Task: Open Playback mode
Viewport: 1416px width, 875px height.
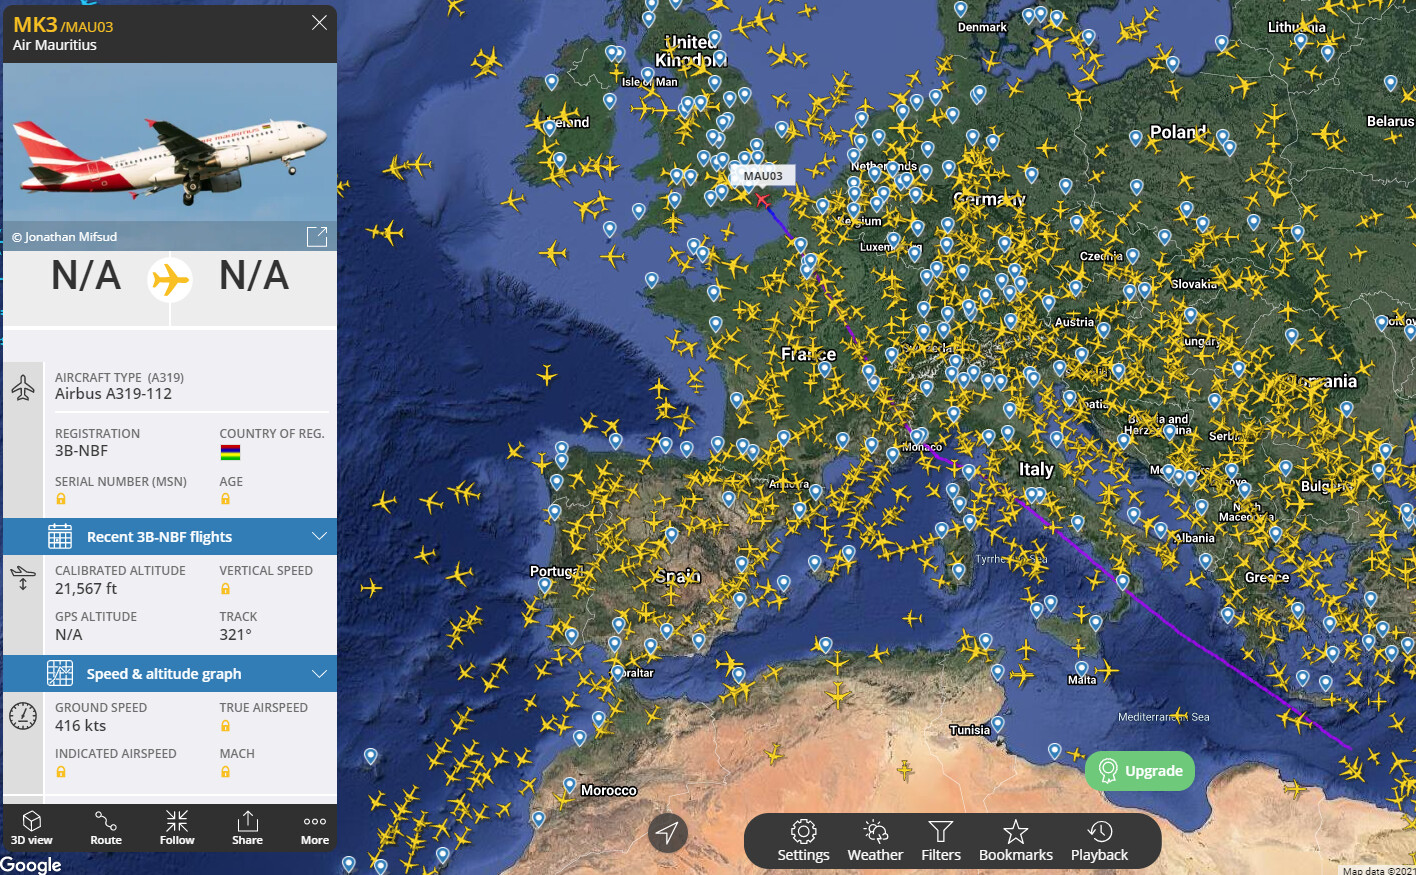Action: (1099, 841)
